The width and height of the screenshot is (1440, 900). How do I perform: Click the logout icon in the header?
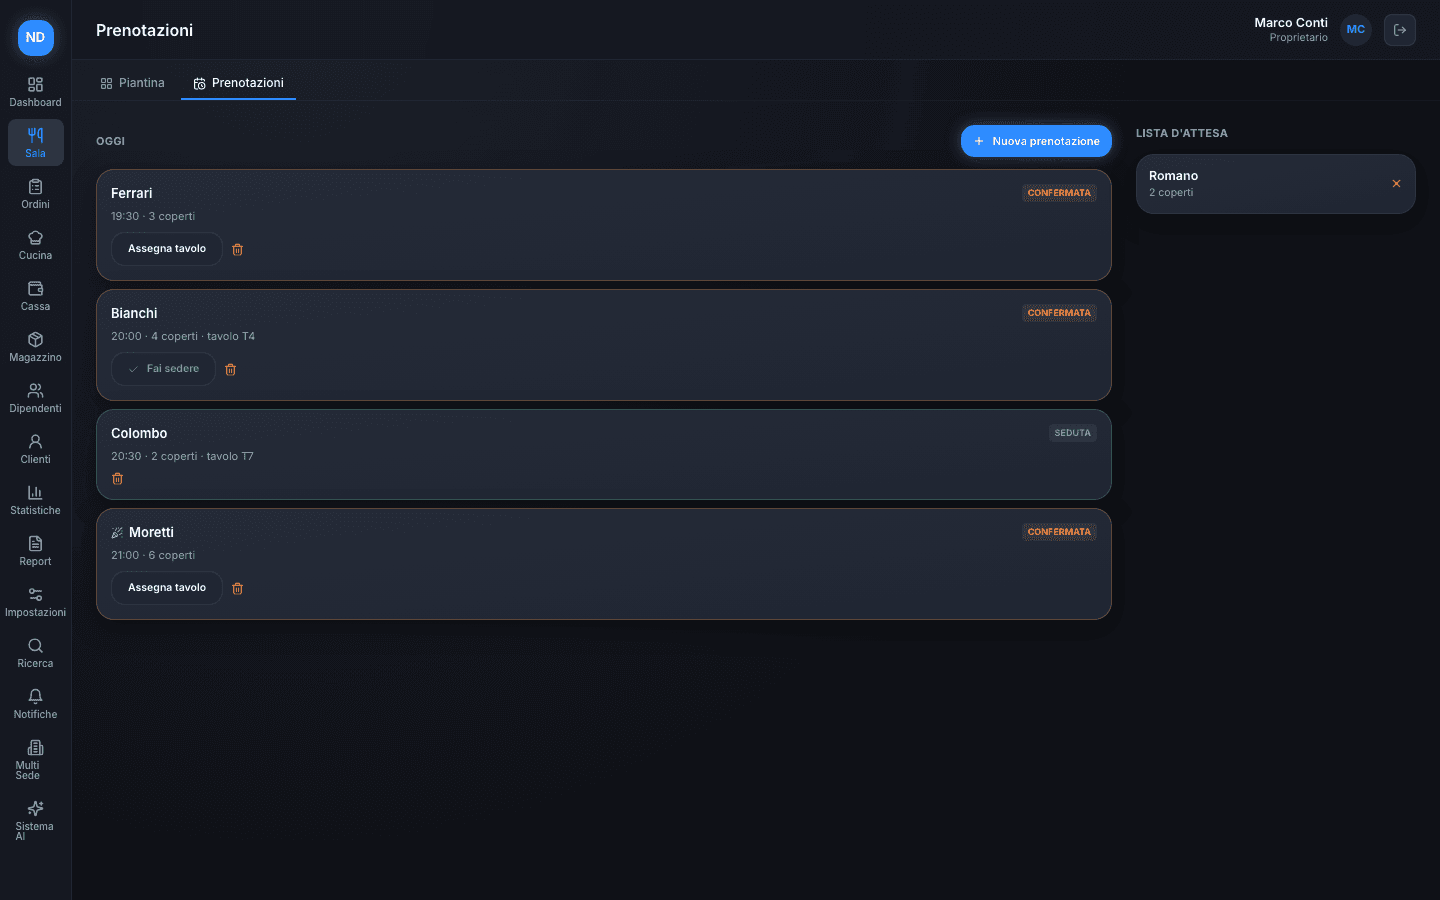[x=1400, y=30]
